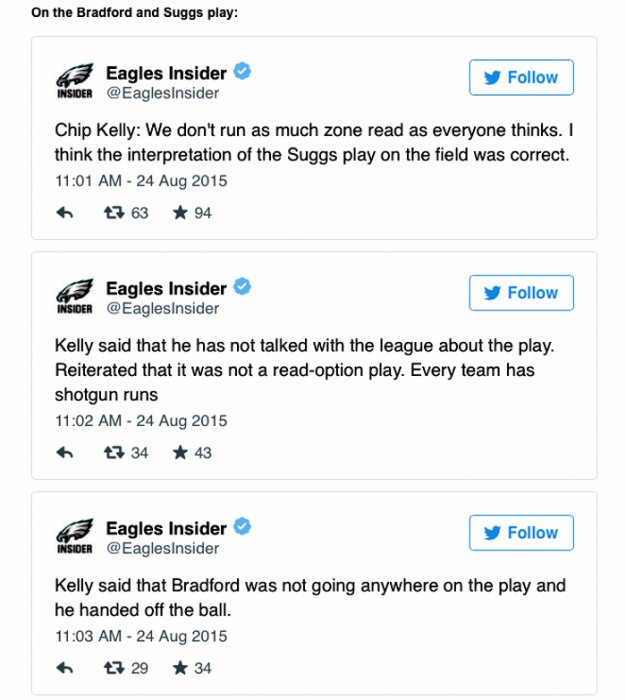Screen dimensions: 626x700
Task: Click the verified badge in the second tweet
Action: pyautogui.click(x=242, y=287)
